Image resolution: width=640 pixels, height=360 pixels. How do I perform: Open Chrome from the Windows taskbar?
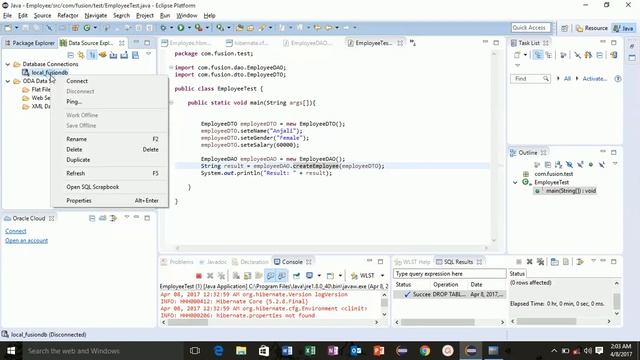coord(424,351)
